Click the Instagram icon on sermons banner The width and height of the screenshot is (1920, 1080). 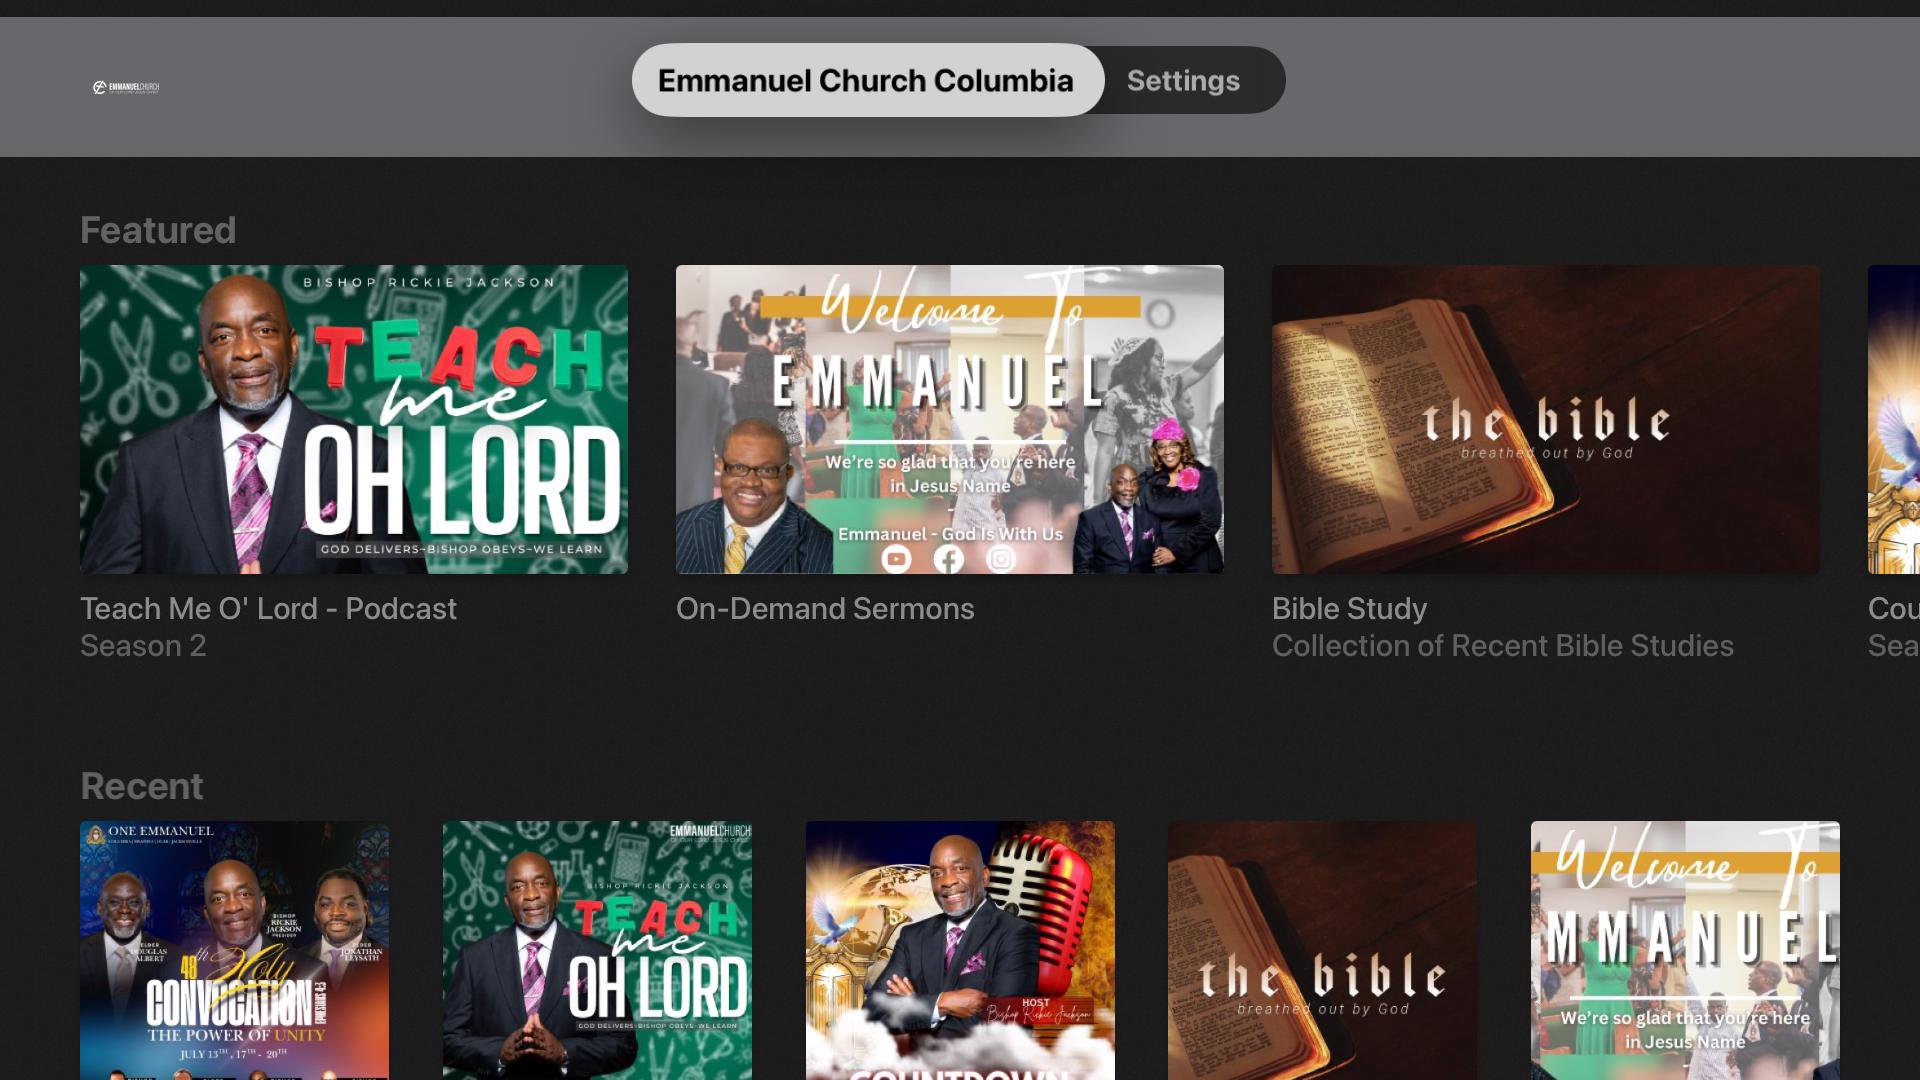pos(1001,559)
